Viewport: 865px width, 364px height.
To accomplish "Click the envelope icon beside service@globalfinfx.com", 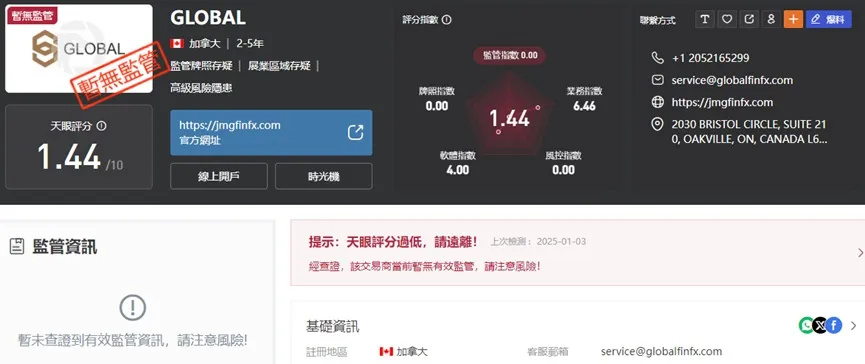I will (657, 80).
